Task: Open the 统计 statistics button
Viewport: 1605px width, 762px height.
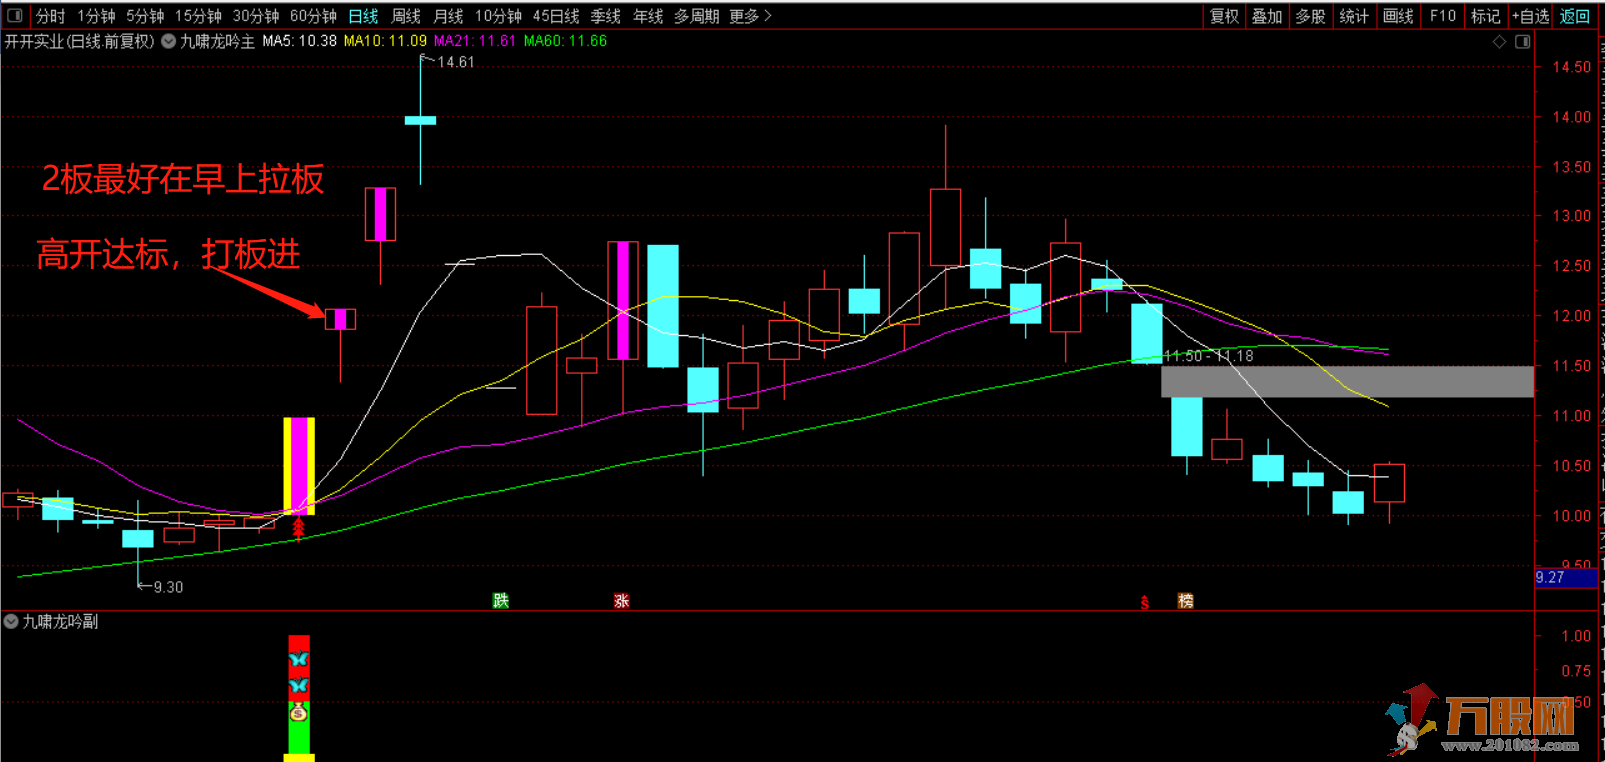Action: point(1354,16)
